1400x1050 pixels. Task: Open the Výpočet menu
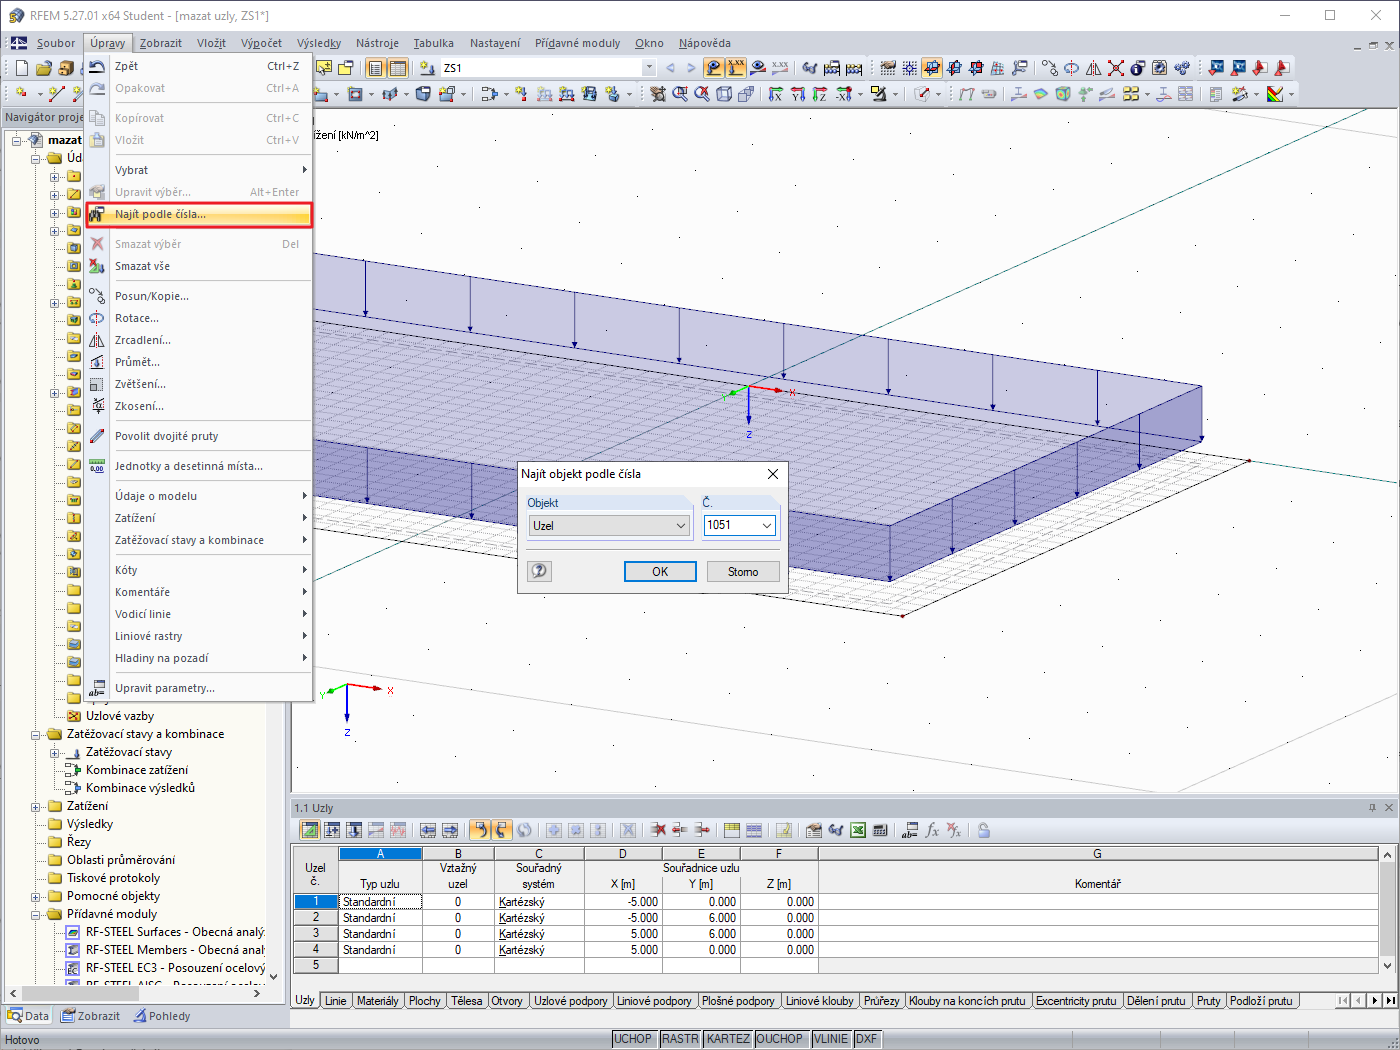point(261,43)
